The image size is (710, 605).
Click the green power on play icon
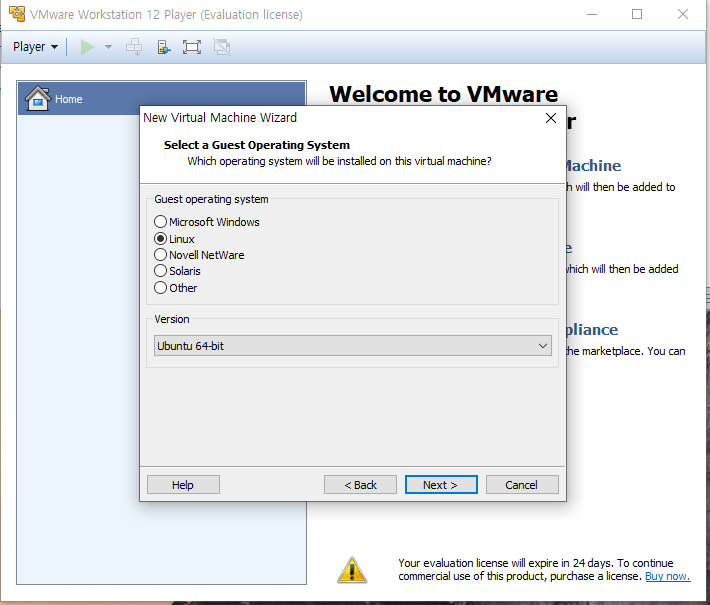pyautogui.click(x=87, y=47)
